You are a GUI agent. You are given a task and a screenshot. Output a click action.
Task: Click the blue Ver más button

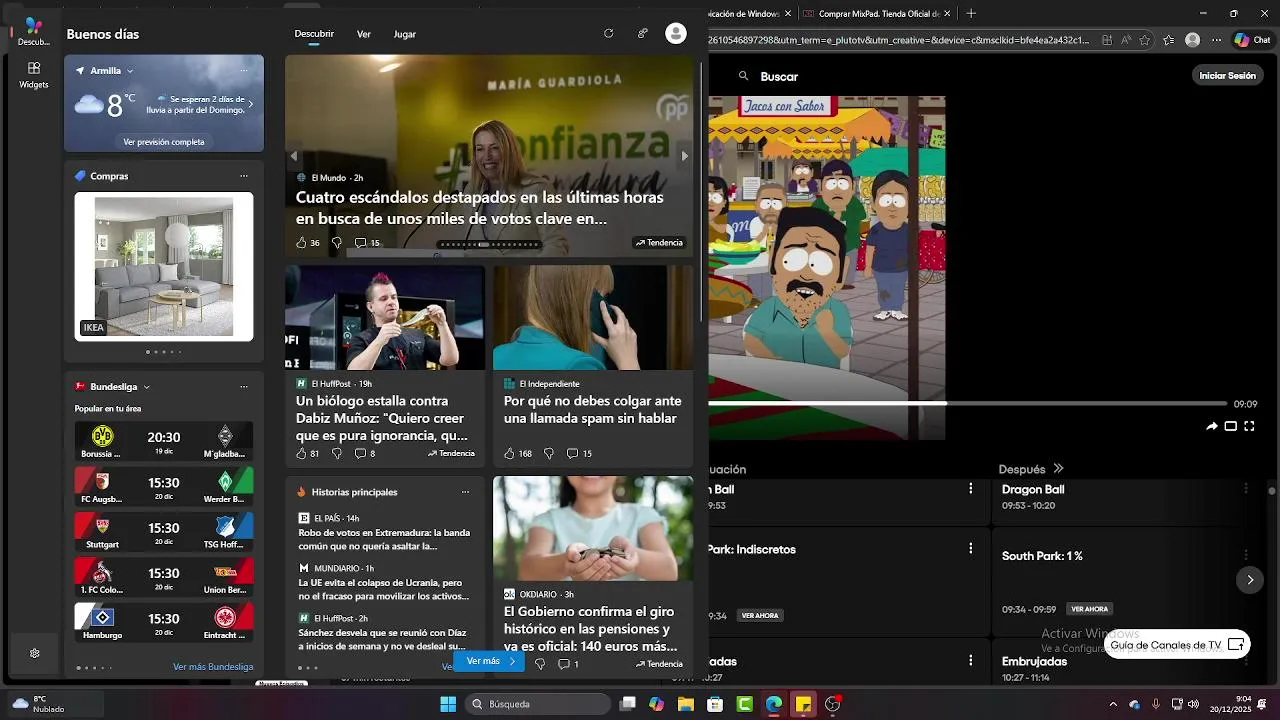pos(489,661)
